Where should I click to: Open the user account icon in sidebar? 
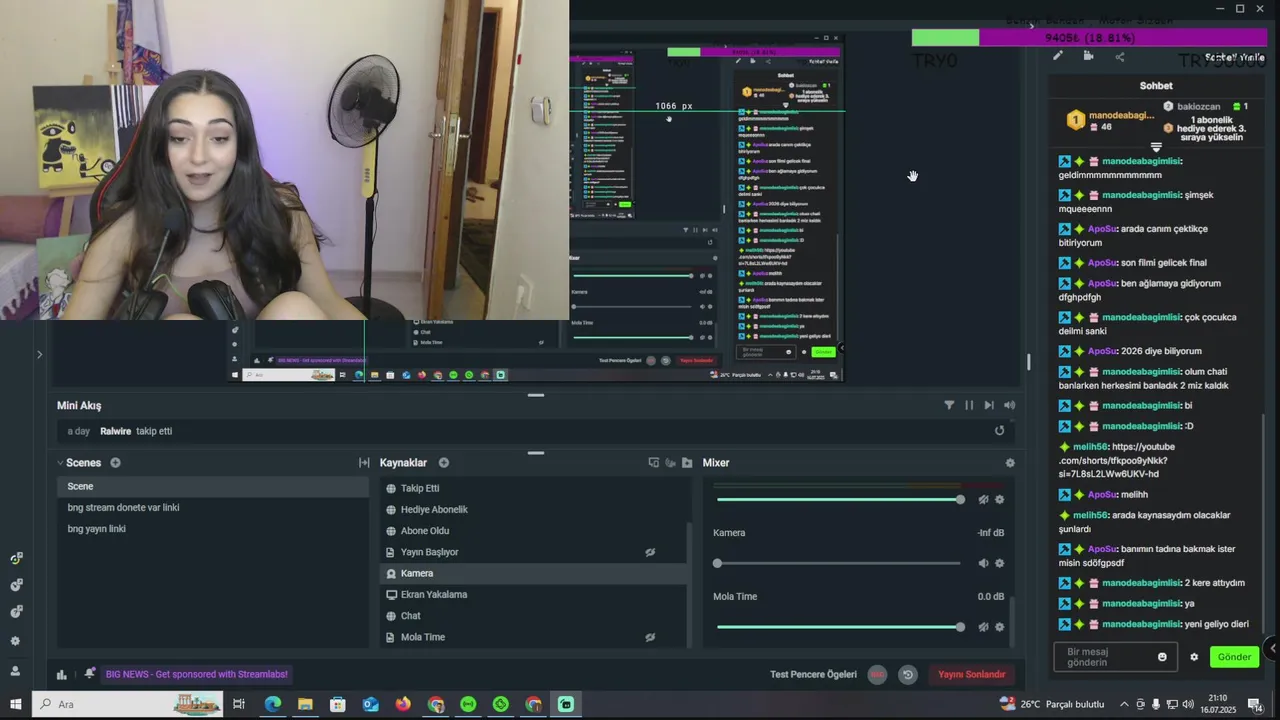[15, 671]
